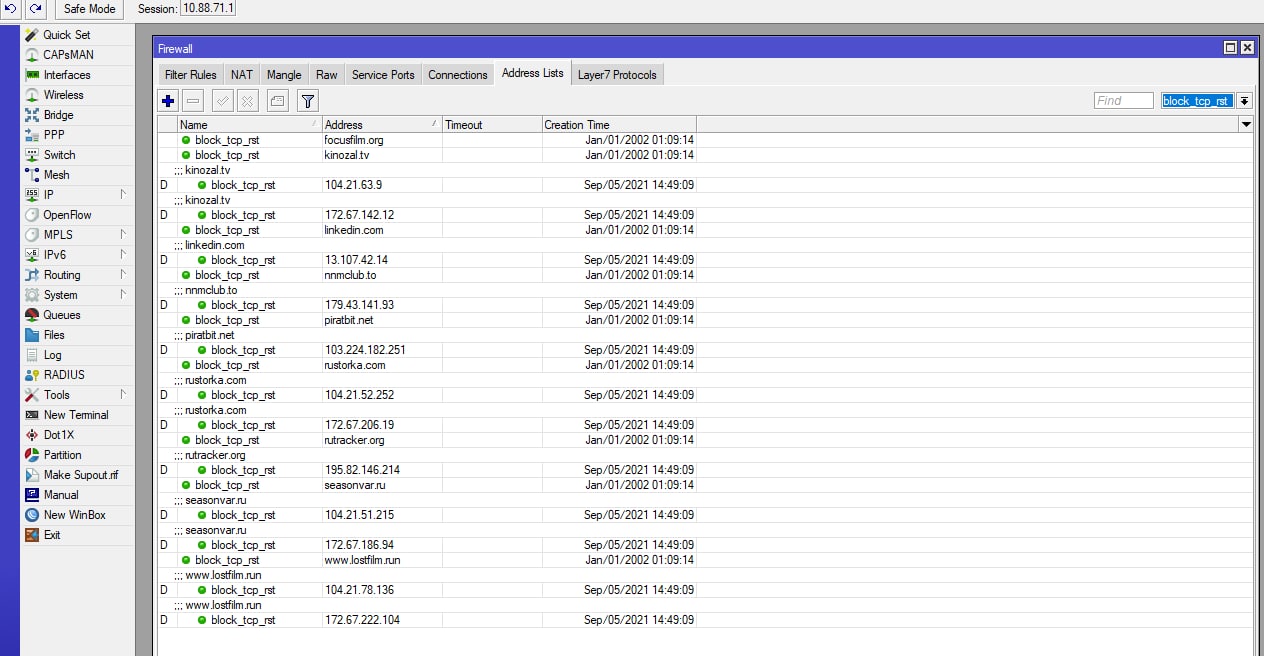Click the Undo arrow icon
The image size is (1264, 656).
pos(11,9)
